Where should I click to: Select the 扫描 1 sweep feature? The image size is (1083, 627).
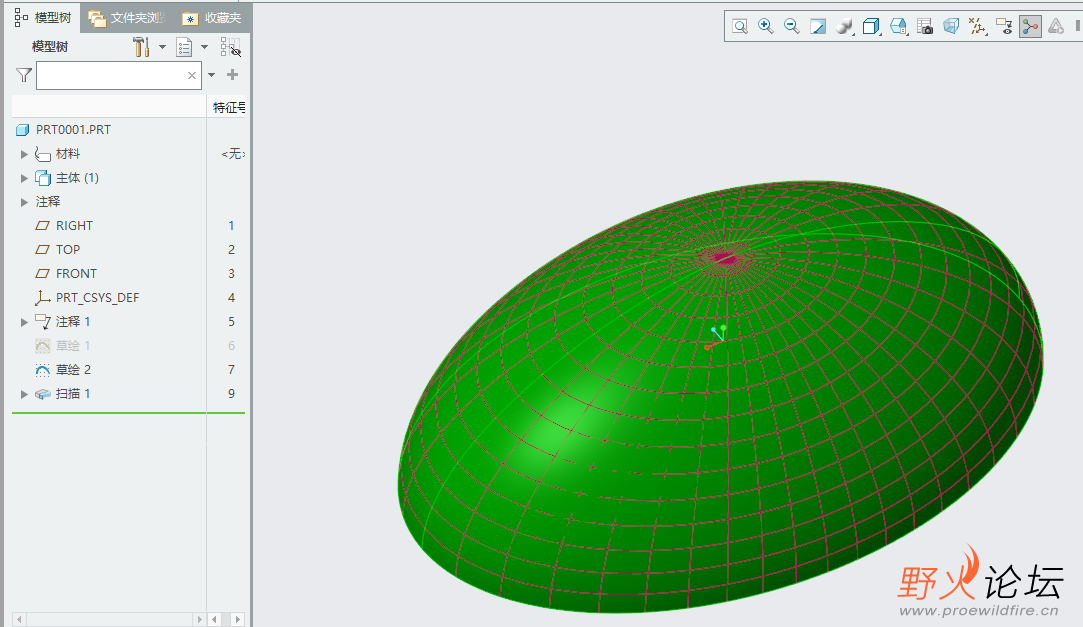(73, 394)
